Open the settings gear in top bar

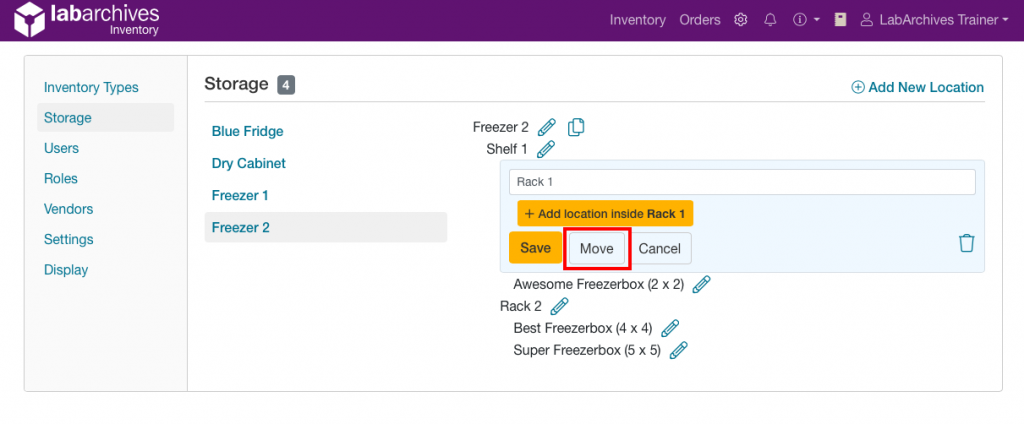(741, 20)
